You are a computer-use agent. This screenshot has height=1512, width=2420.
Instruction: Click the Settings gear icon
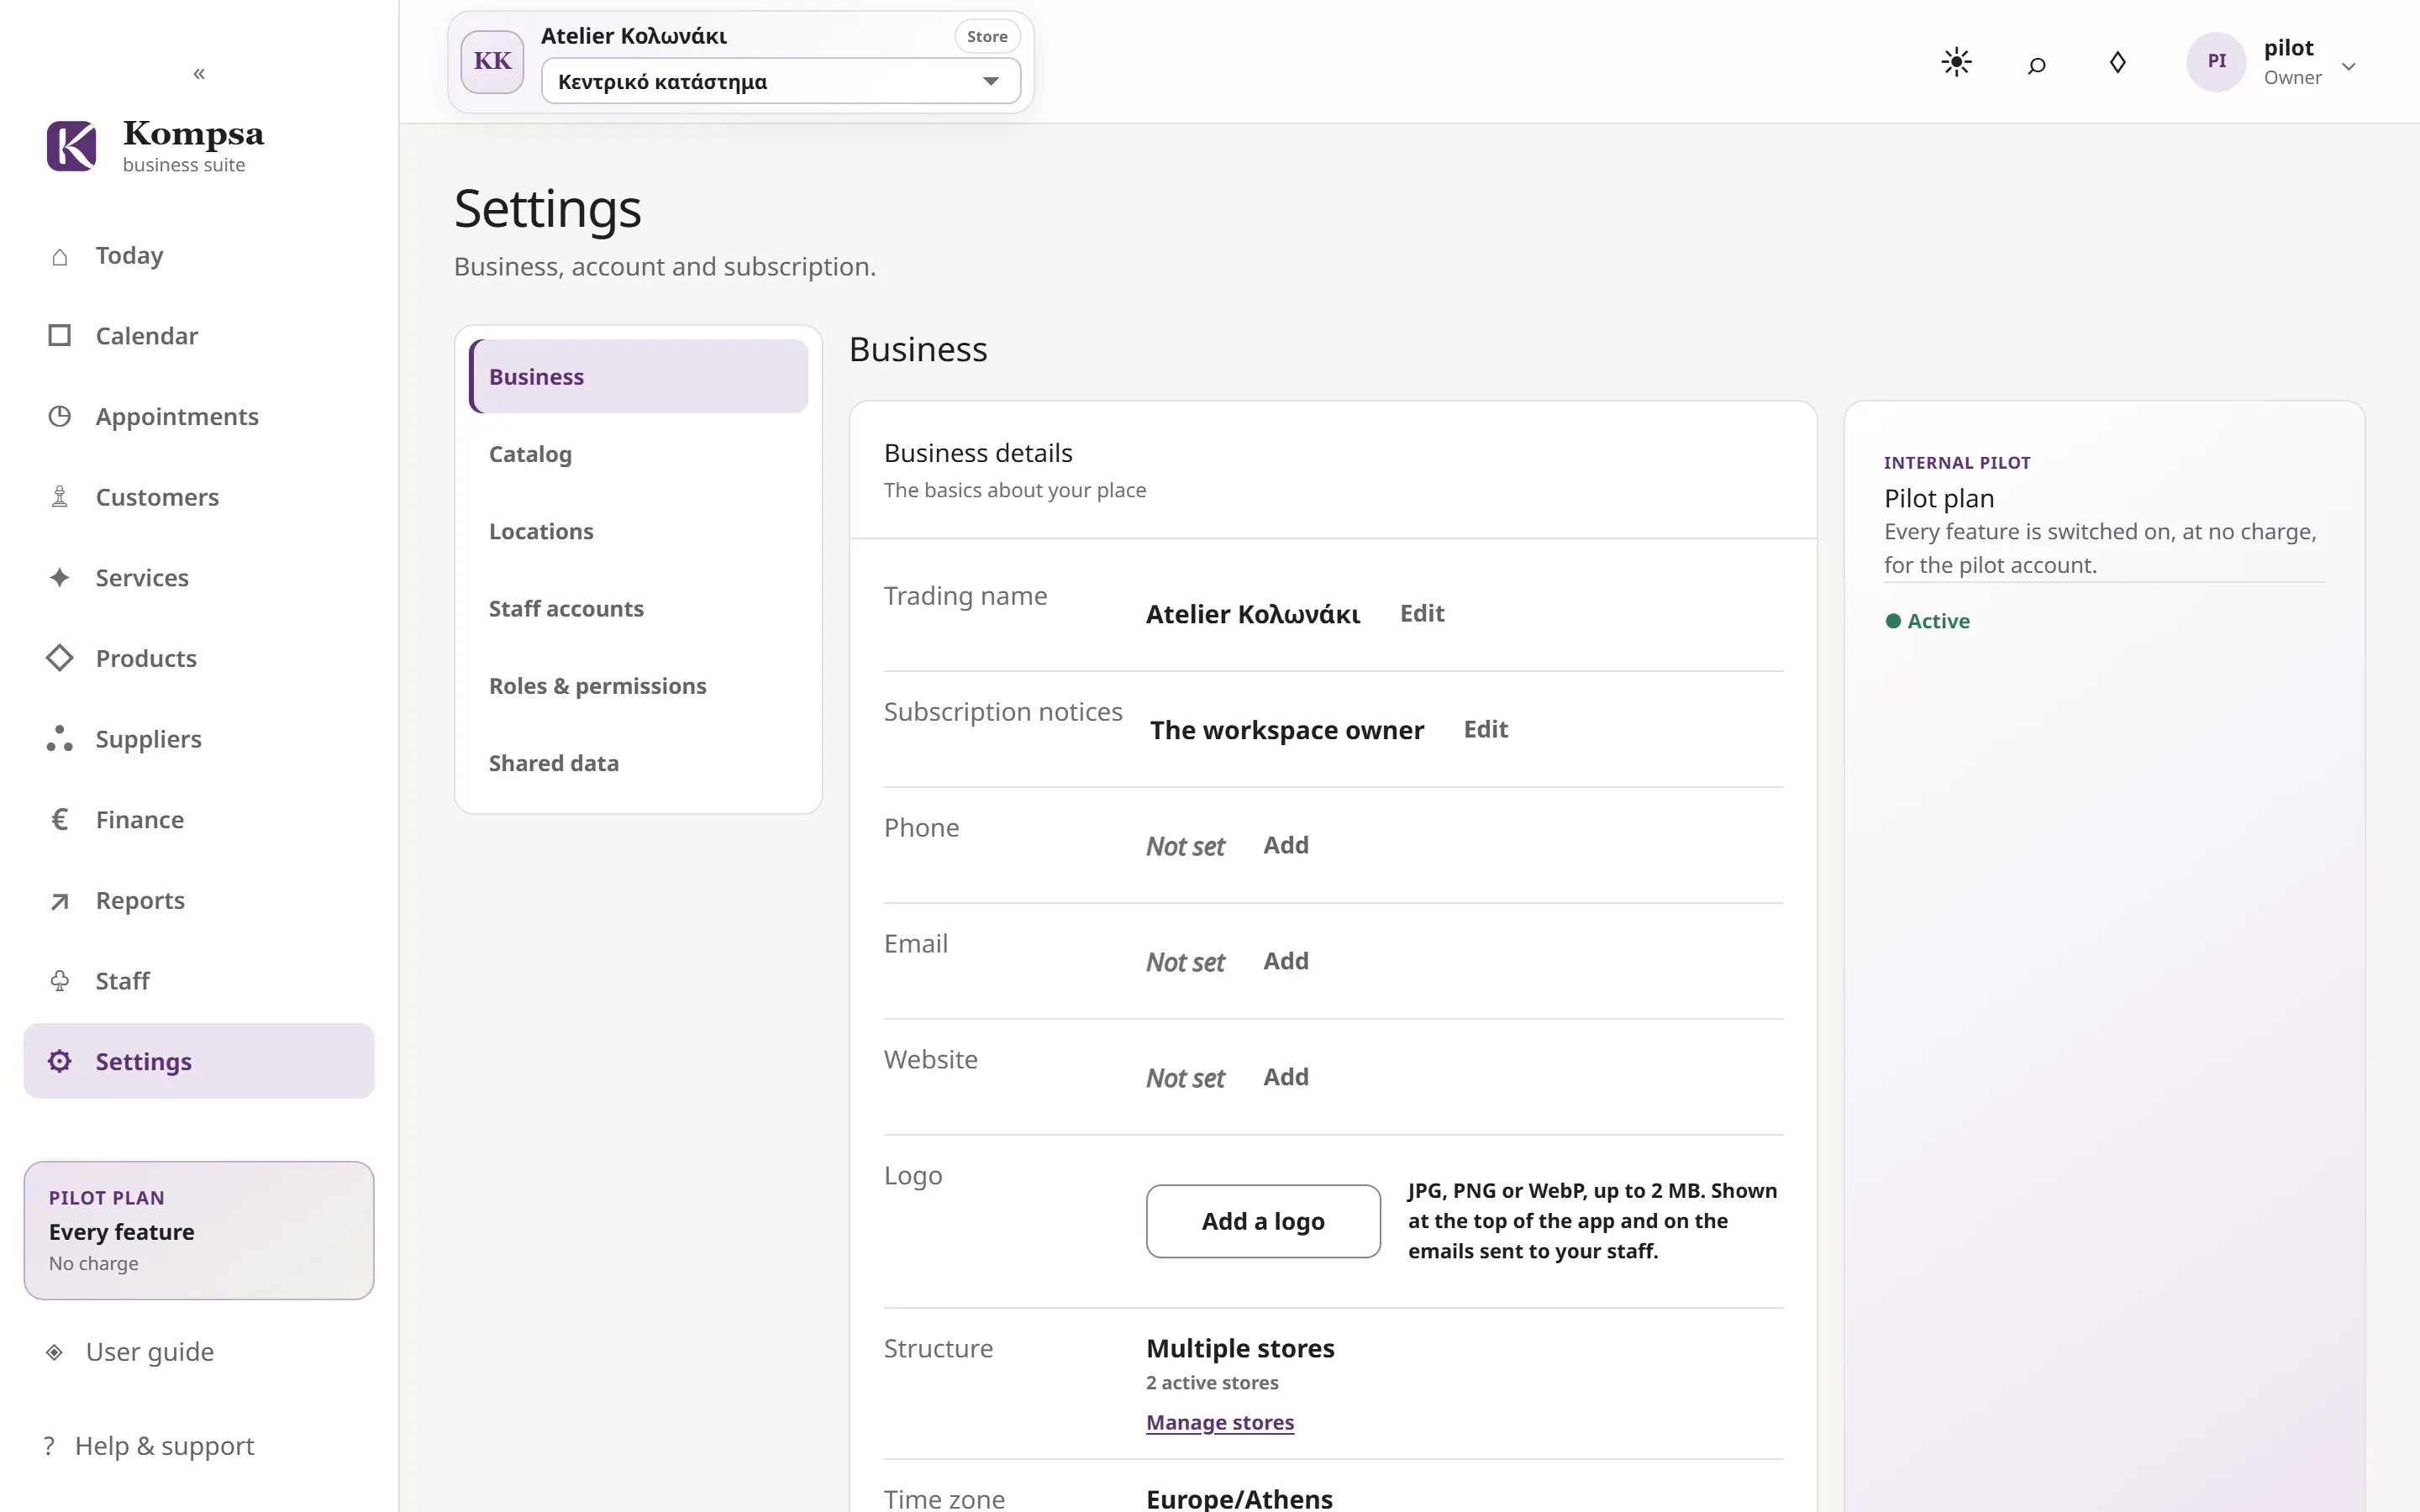point(60,1062)
